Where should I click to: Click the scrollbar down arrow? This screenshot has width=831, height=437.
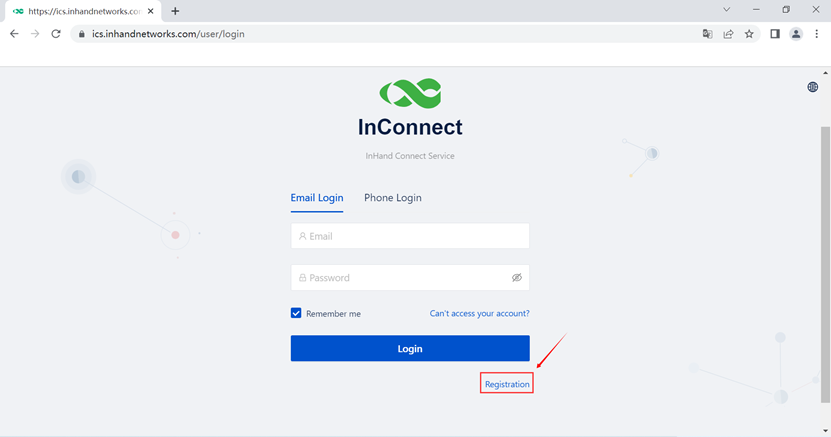pyautogui.click(x=825, y=431)
